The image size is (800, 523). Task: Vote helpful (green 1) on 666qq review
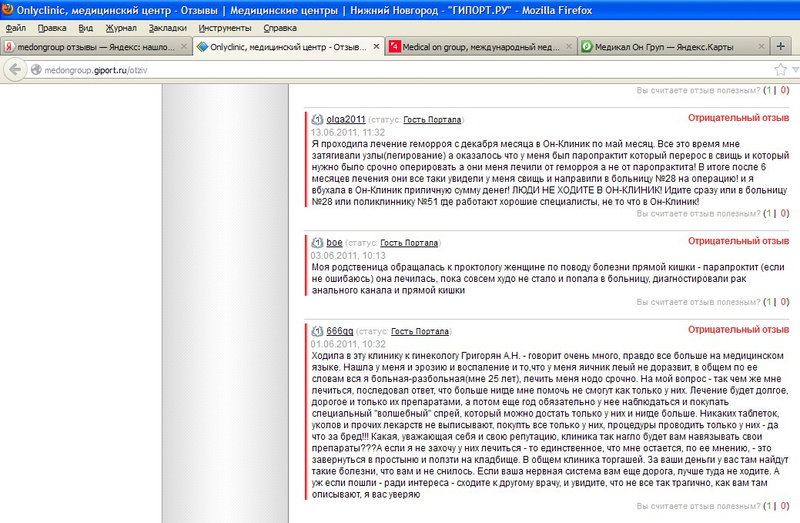tap(768, 506)
